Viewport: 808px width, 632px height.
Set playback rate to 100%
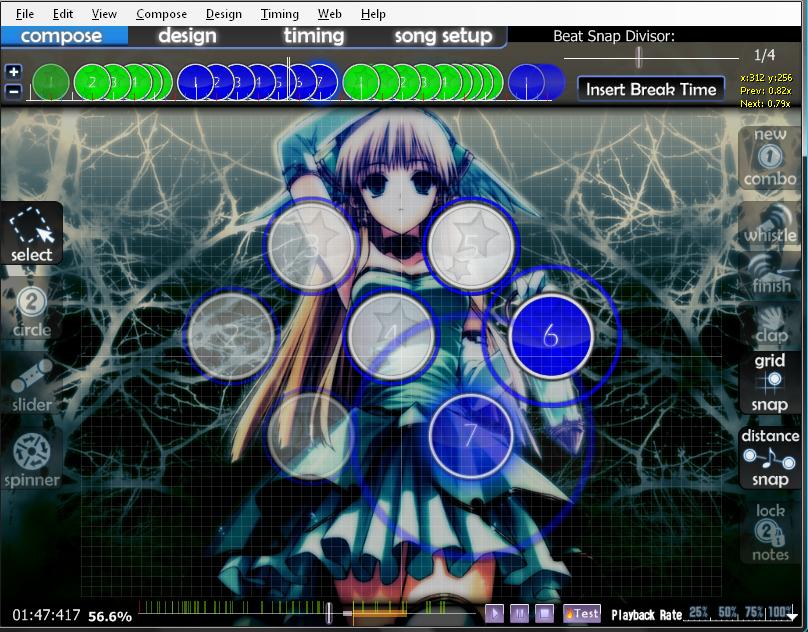click(780, 612)
